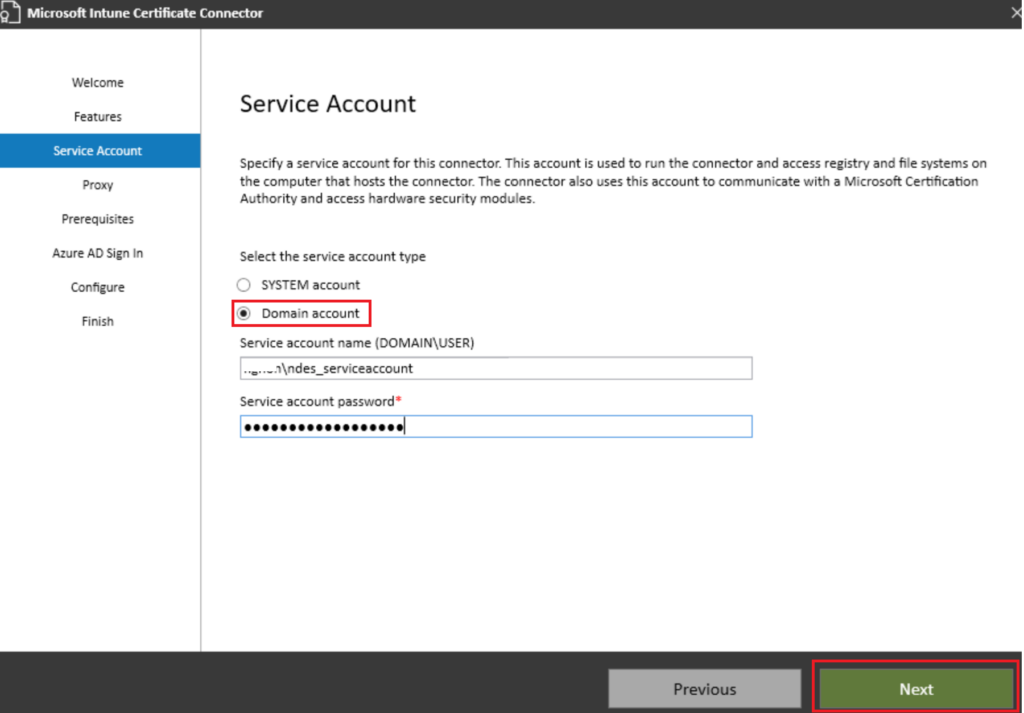Go back with the Previous button
This screenshot has width=1024, height=713.
coord(705,689)
